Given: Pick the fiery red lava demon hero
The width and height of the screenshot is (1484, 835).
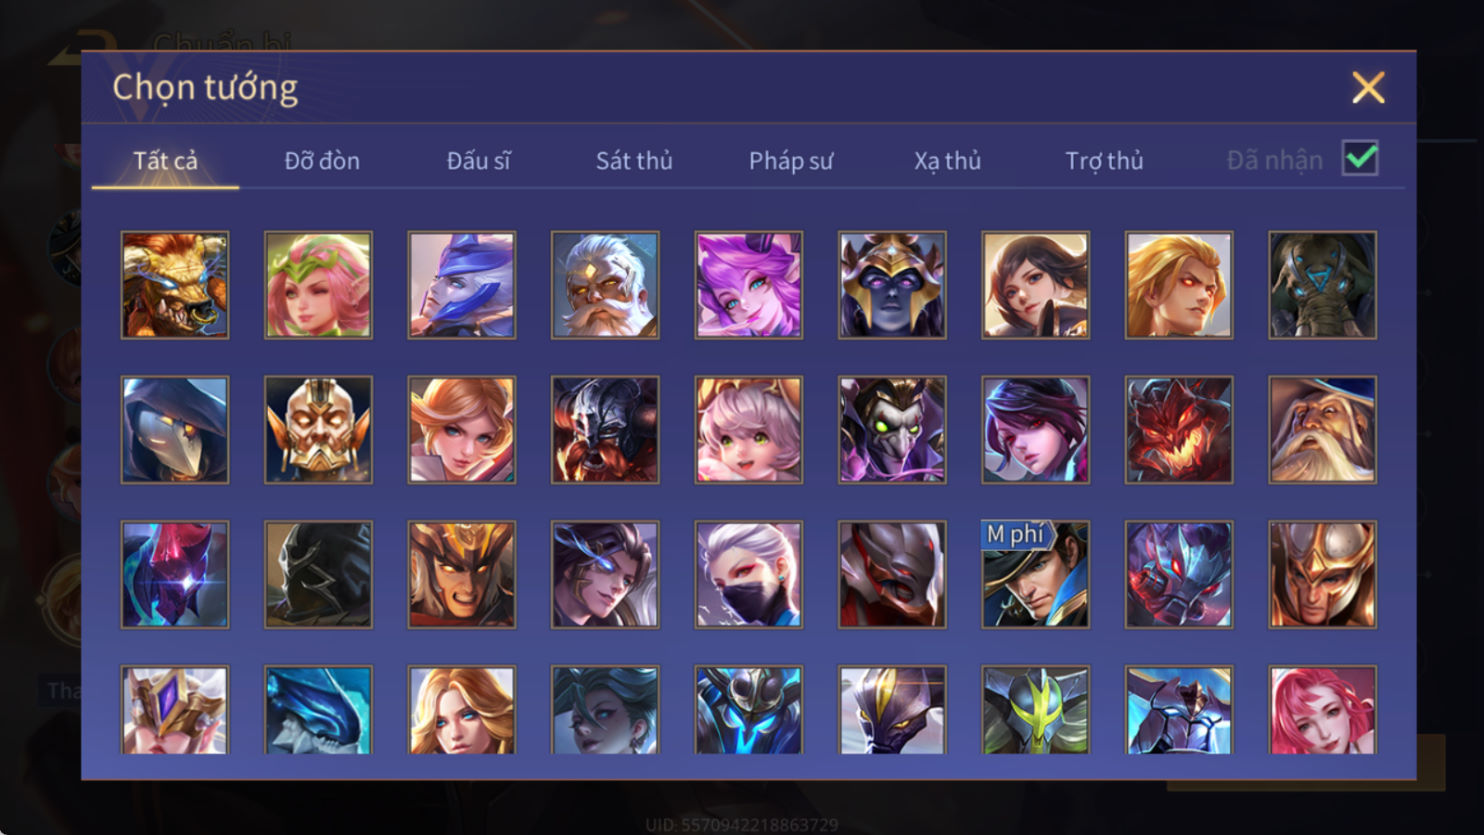Looking at the screenshot, I should click(x=1179, y=430).
